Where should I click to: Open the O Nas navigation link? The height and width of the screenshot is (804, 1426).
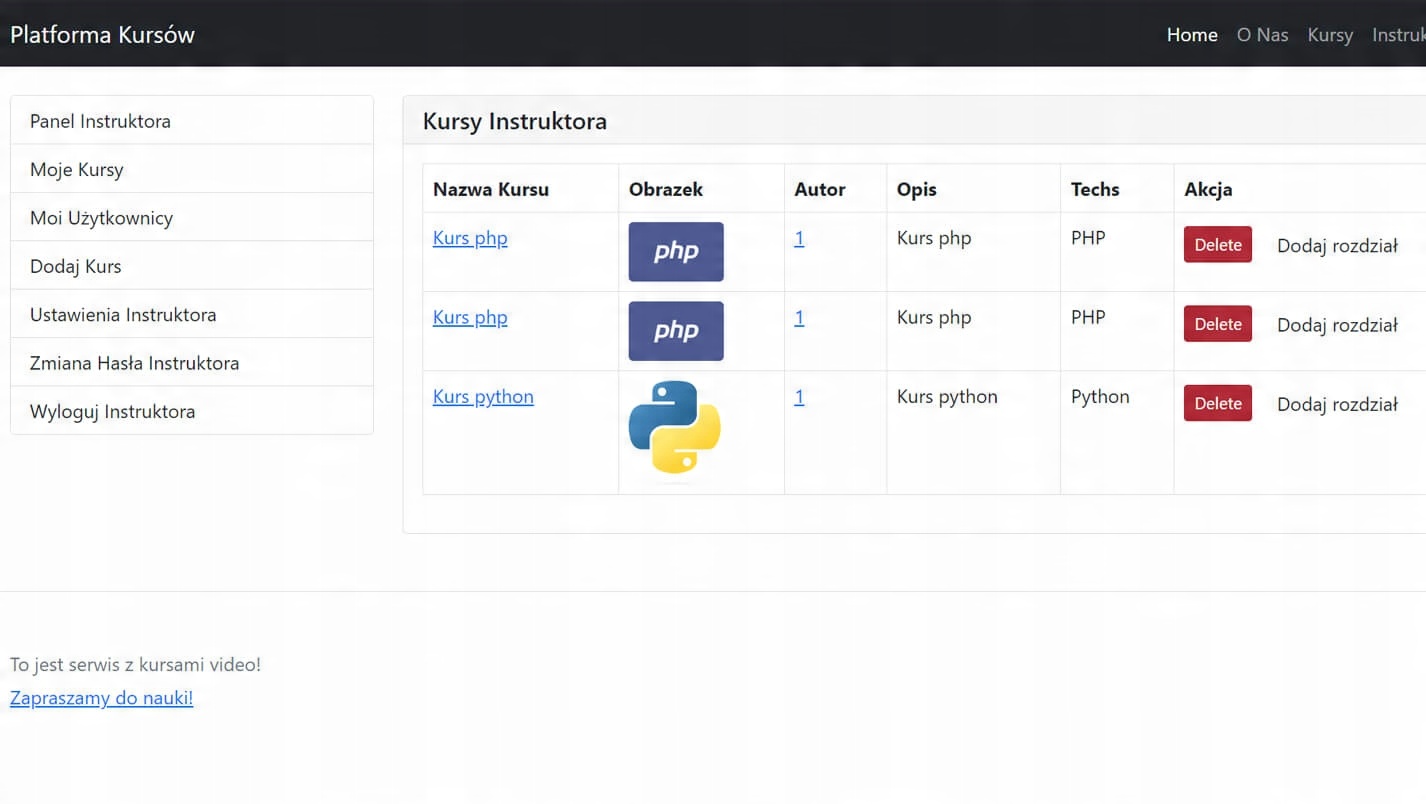point(1262,35)
